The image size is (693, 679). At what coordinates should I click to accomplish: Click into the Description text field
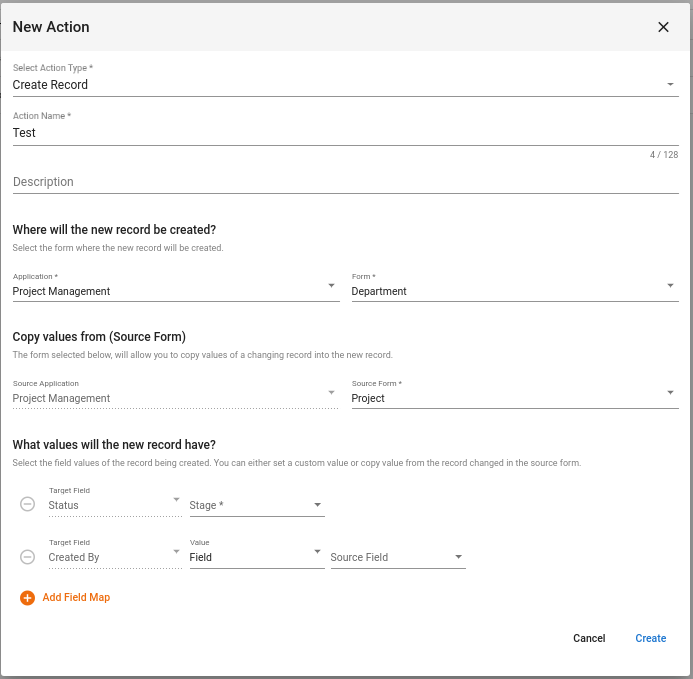[x=346, y=182]
